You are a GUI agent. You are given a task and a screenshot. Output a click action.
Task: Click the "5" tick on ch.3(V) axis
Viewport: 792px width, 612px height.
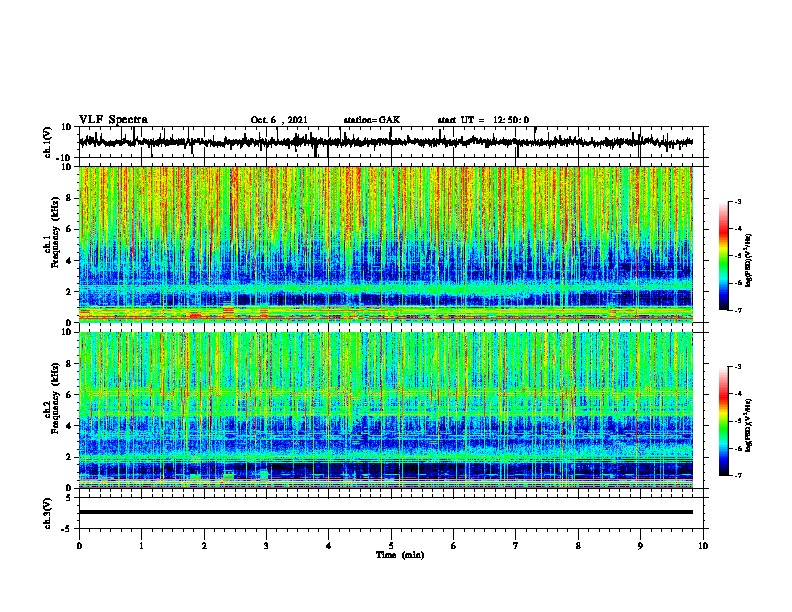(69, 497)
